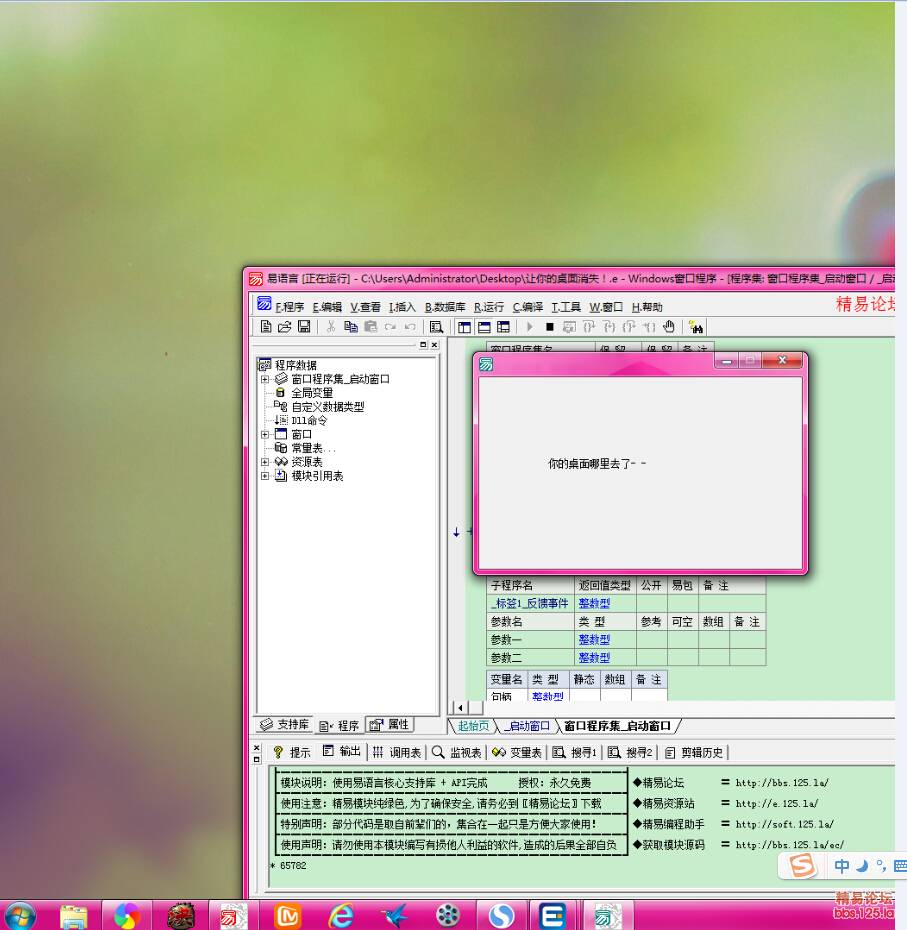The height and width of the screenshot is (930, 907).
Task: Switch to the 支持库 panel tab
Action: [284, 725]
